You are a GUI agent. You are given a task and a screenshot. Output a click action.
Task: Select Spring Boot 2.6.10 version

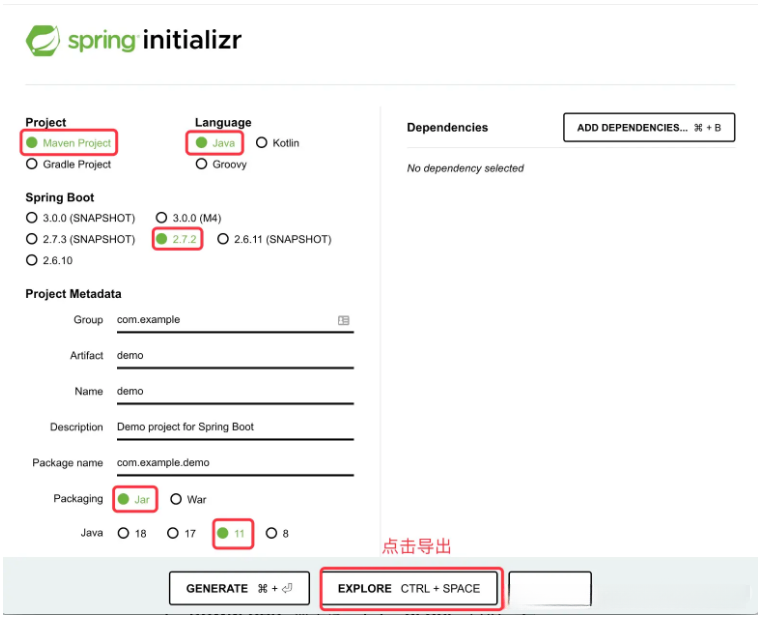(x=32, y=260)
